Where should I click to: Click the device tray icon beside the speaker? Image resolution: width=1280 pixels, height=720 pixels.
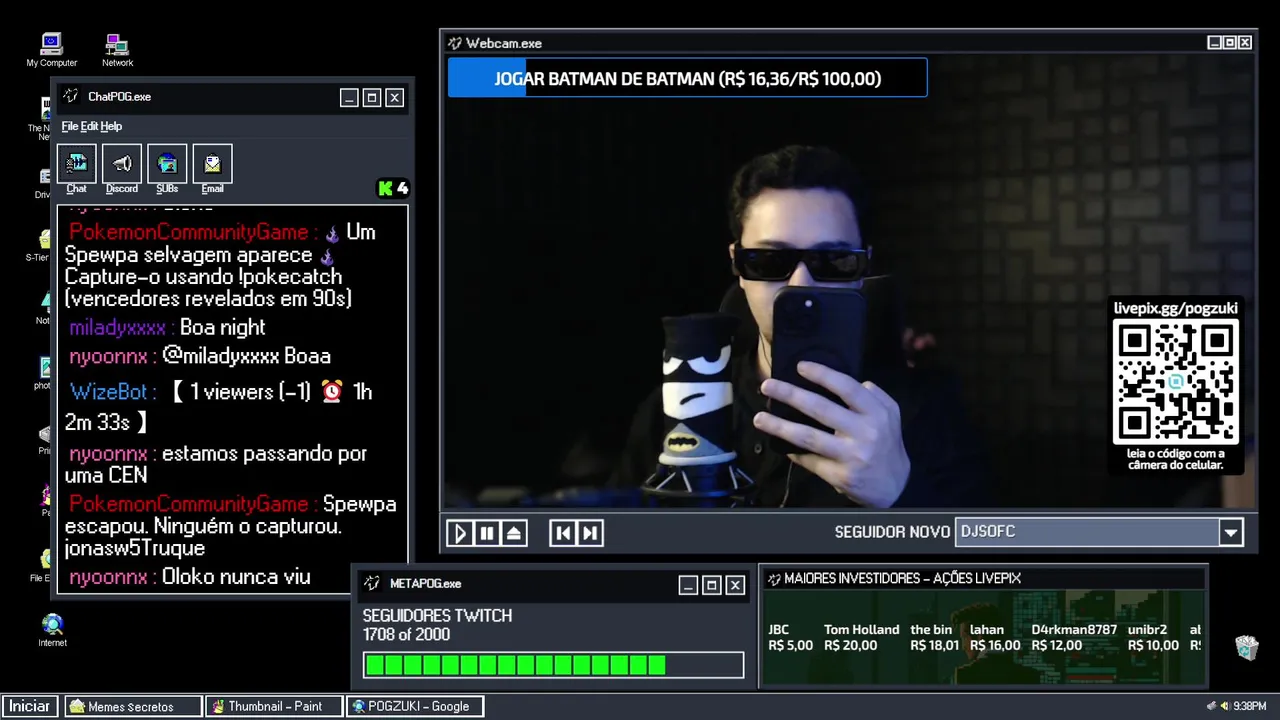click(1212, 706)
